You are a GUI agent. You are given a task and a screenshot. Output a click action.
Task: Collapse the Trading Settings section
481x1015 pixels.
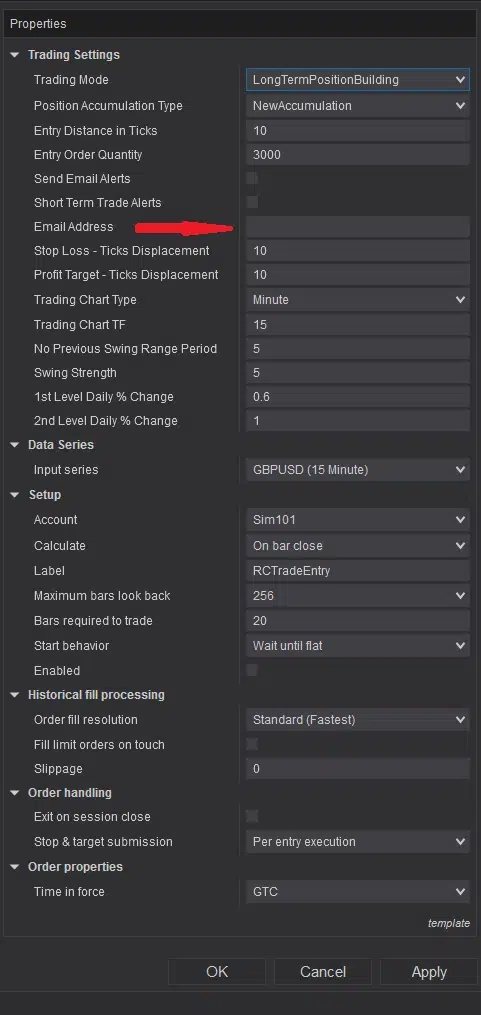15,55
